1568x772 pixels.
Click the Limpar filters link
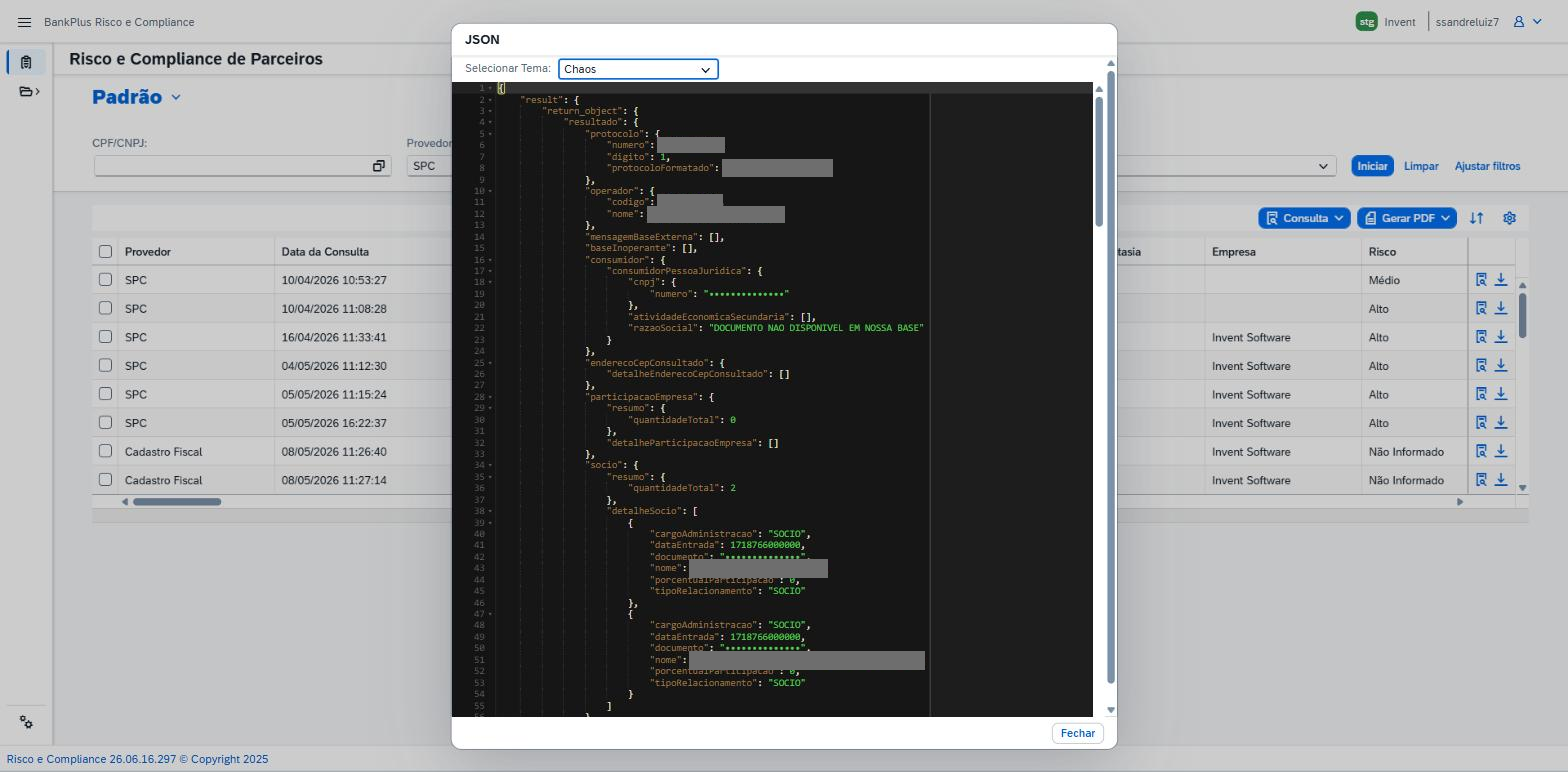[x=1421, y=166]
